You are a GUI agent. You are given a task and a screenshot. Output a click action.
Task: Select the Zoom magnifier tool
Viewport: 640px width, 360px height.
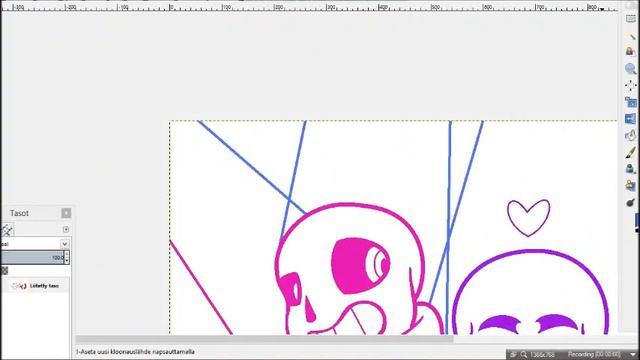(x=631, y=69)
